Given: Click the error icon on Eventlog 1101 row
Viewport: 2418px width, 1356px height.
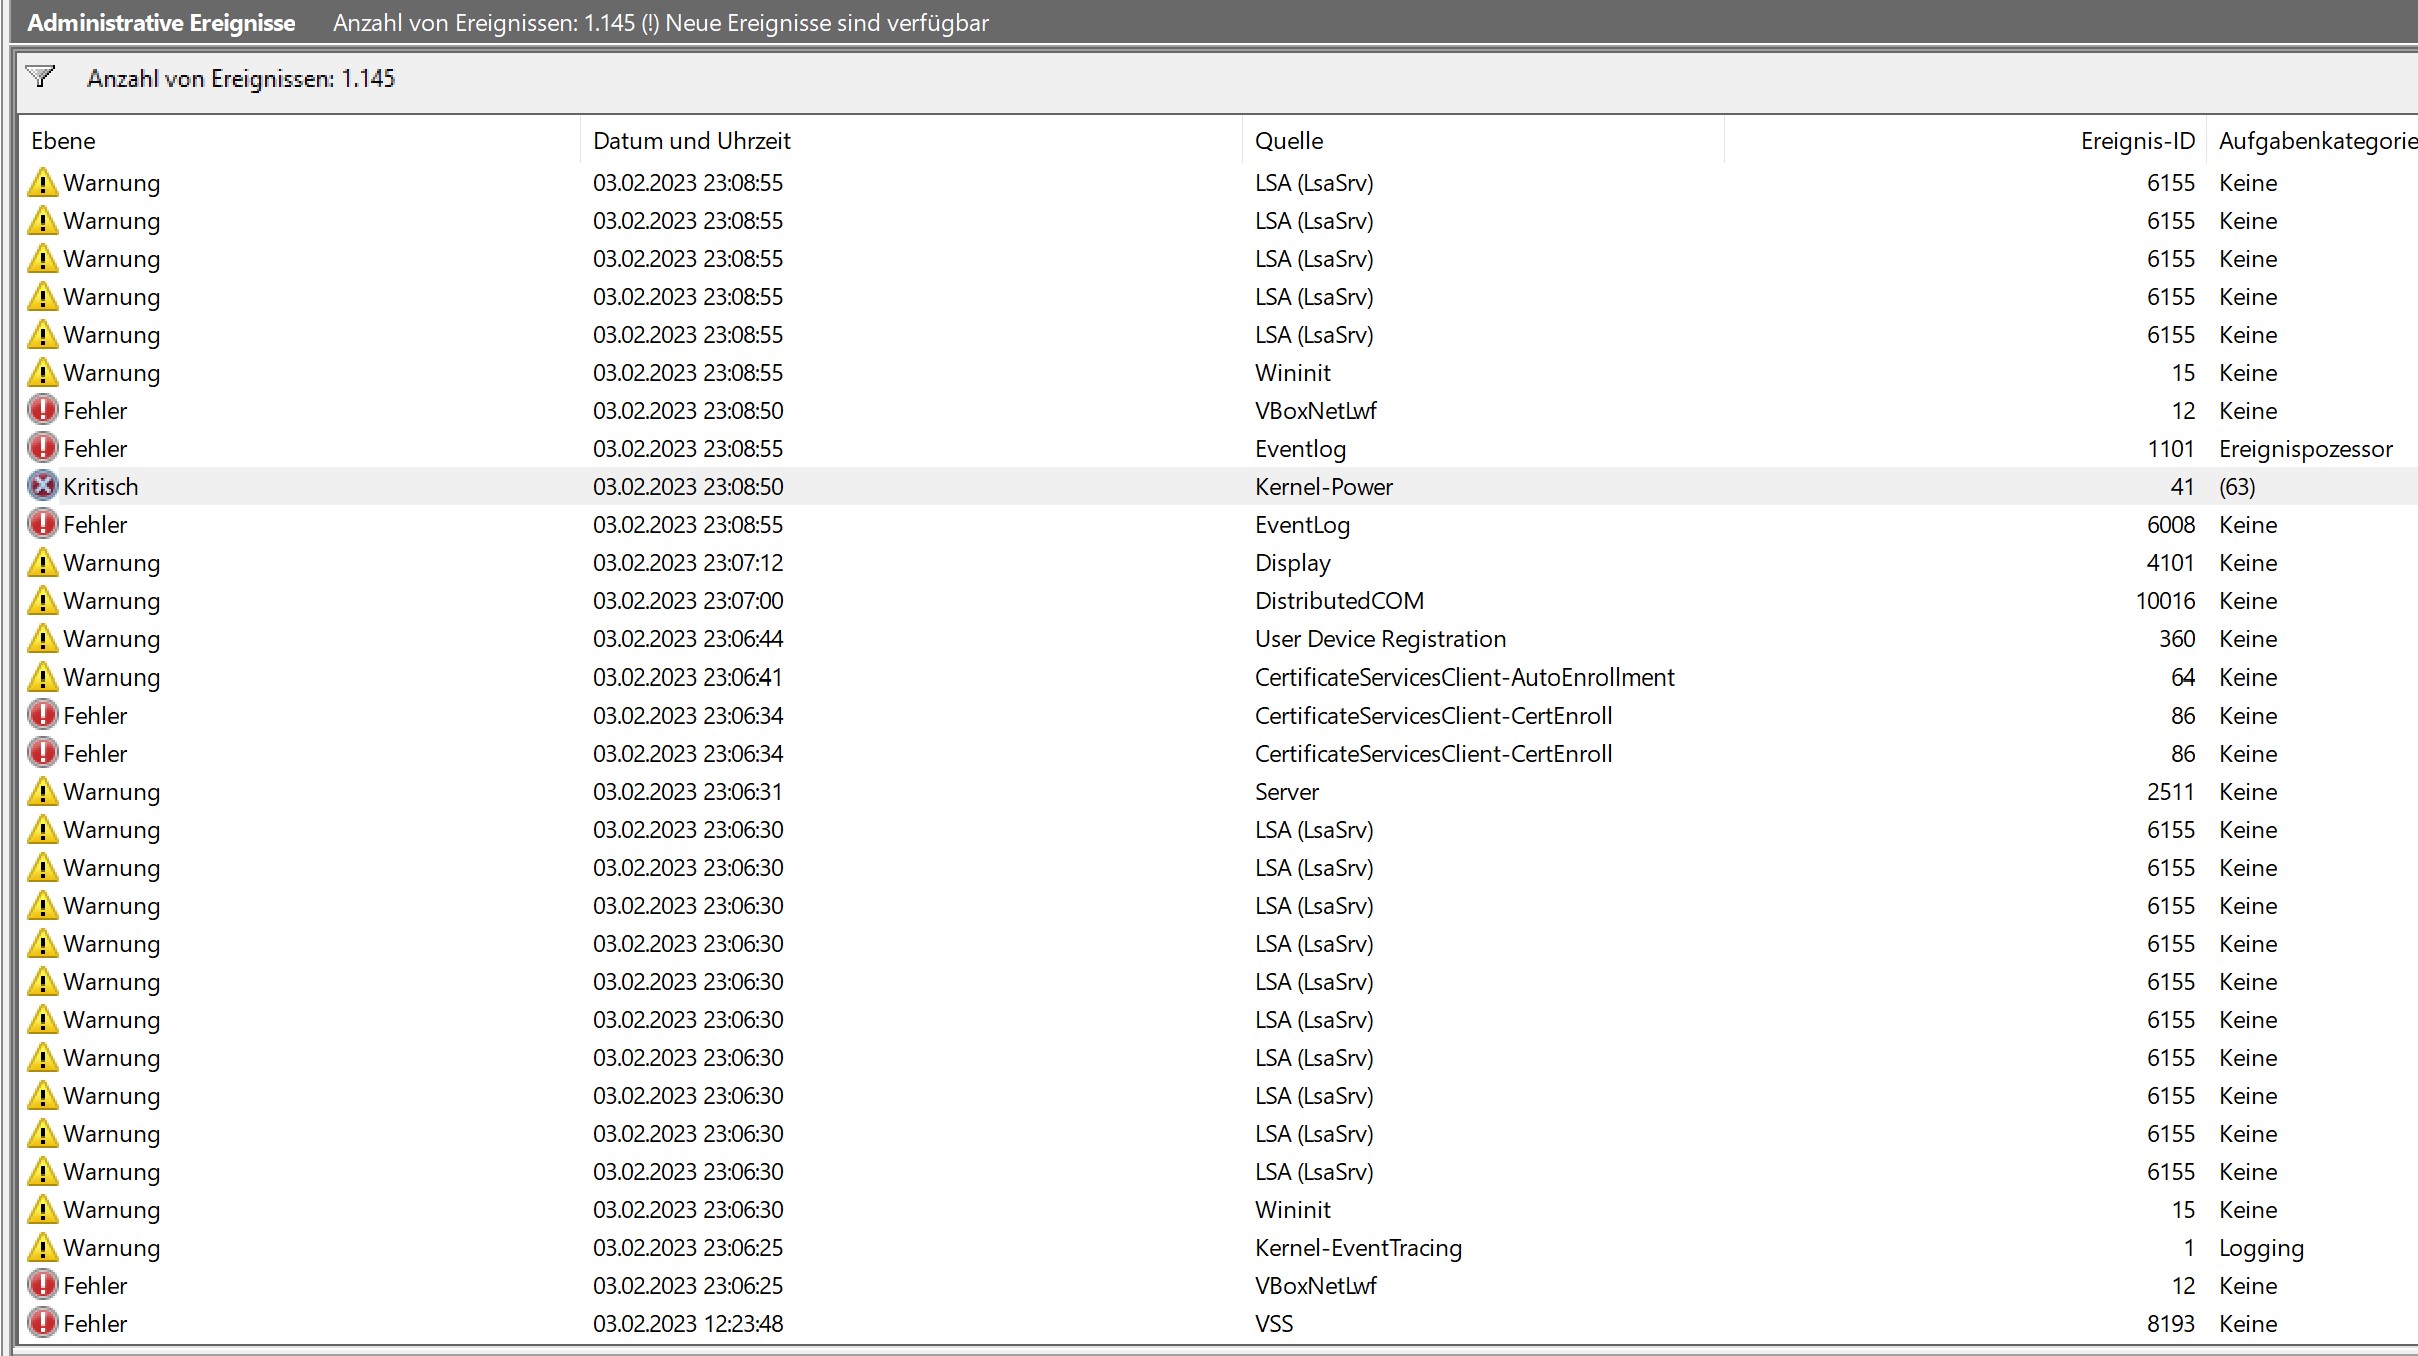Looking at the screenshot, I should (x=42, y=449).
